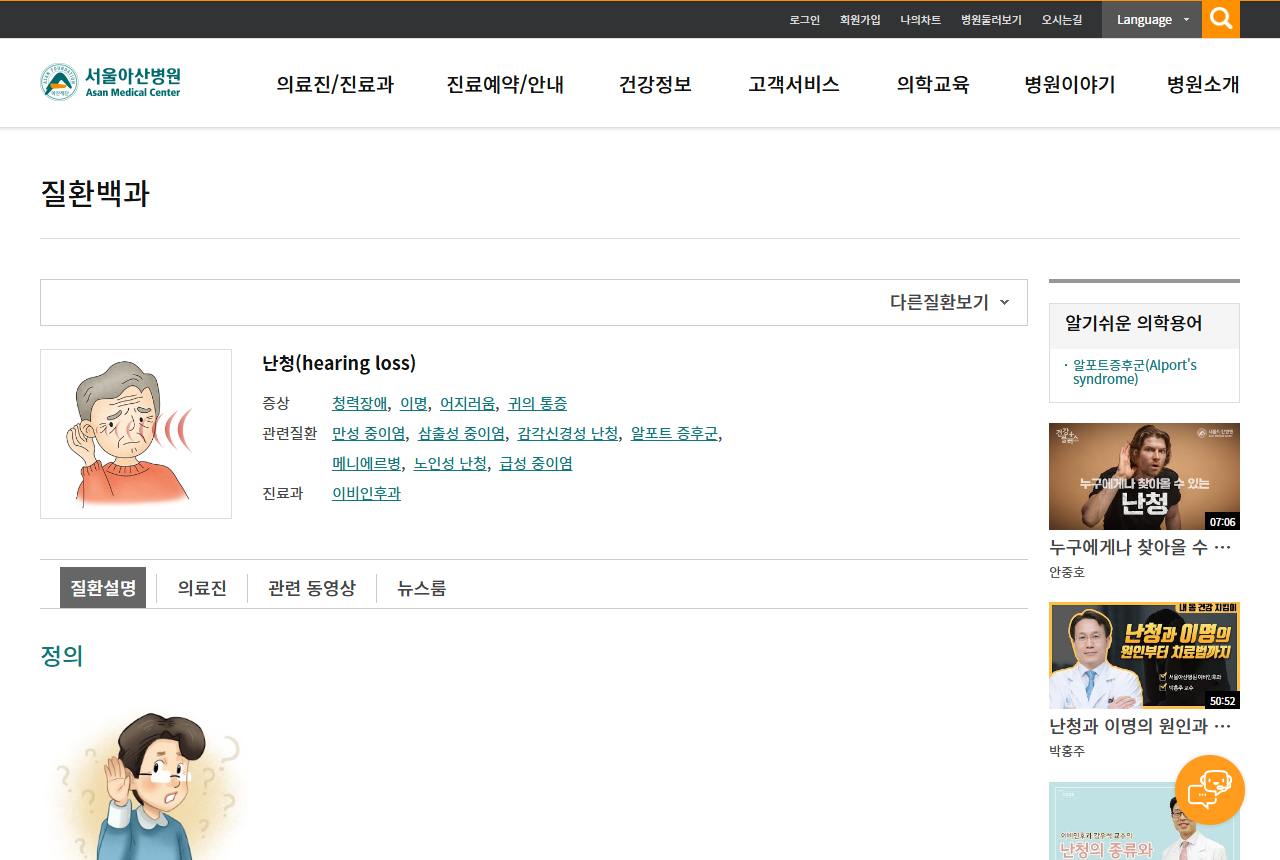Open the 나의차트 link
Screen dimensions: 1280x860
pos(920,20)
